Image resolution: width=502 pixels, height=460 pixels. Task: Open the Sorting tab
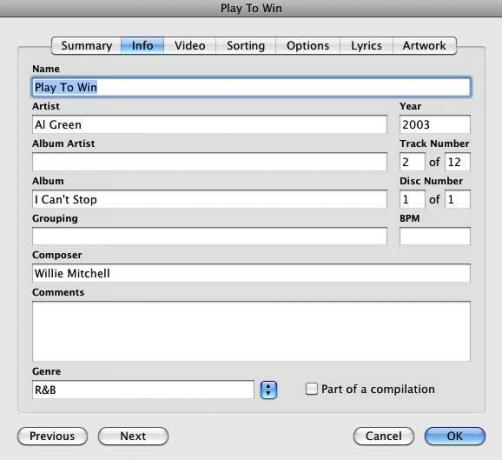[246, 46]
